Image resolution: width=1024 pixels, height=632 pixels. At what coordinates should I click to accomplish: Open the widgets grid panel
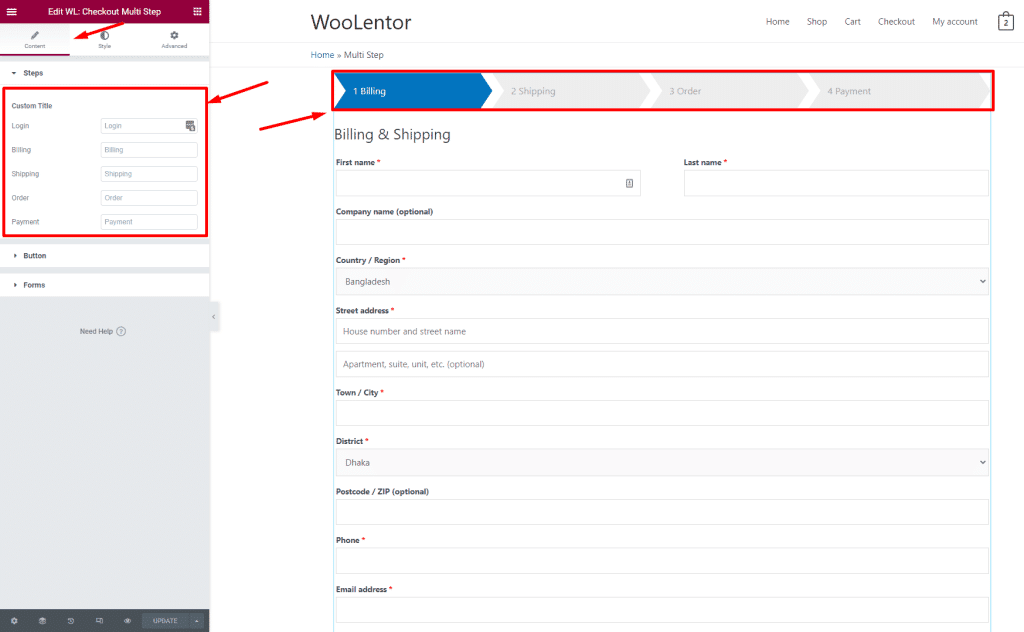pyautogui.click(x=197, y=11)
